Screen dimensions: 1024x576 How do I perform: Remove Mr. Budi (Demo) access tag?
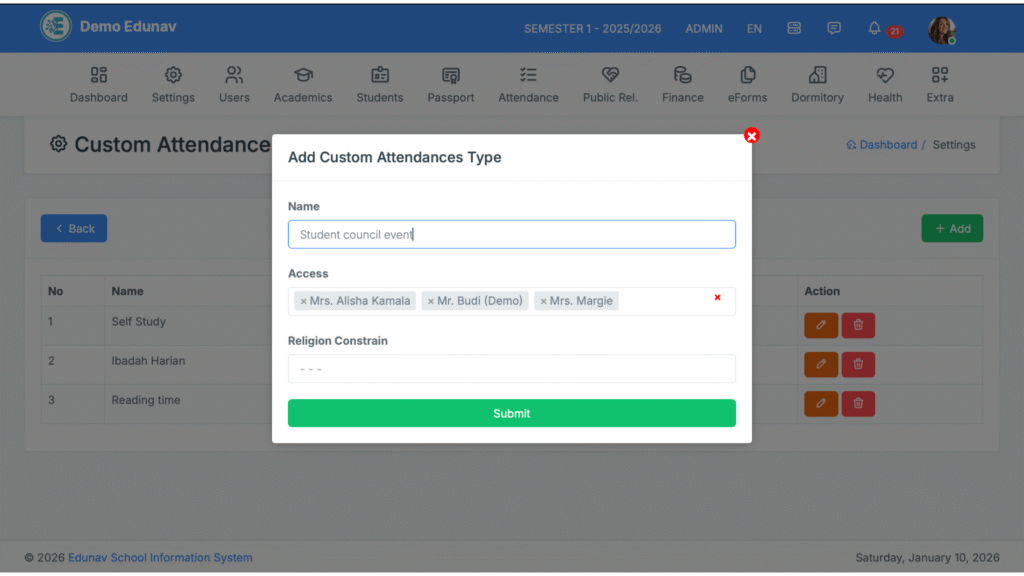(x=431, y=301)
